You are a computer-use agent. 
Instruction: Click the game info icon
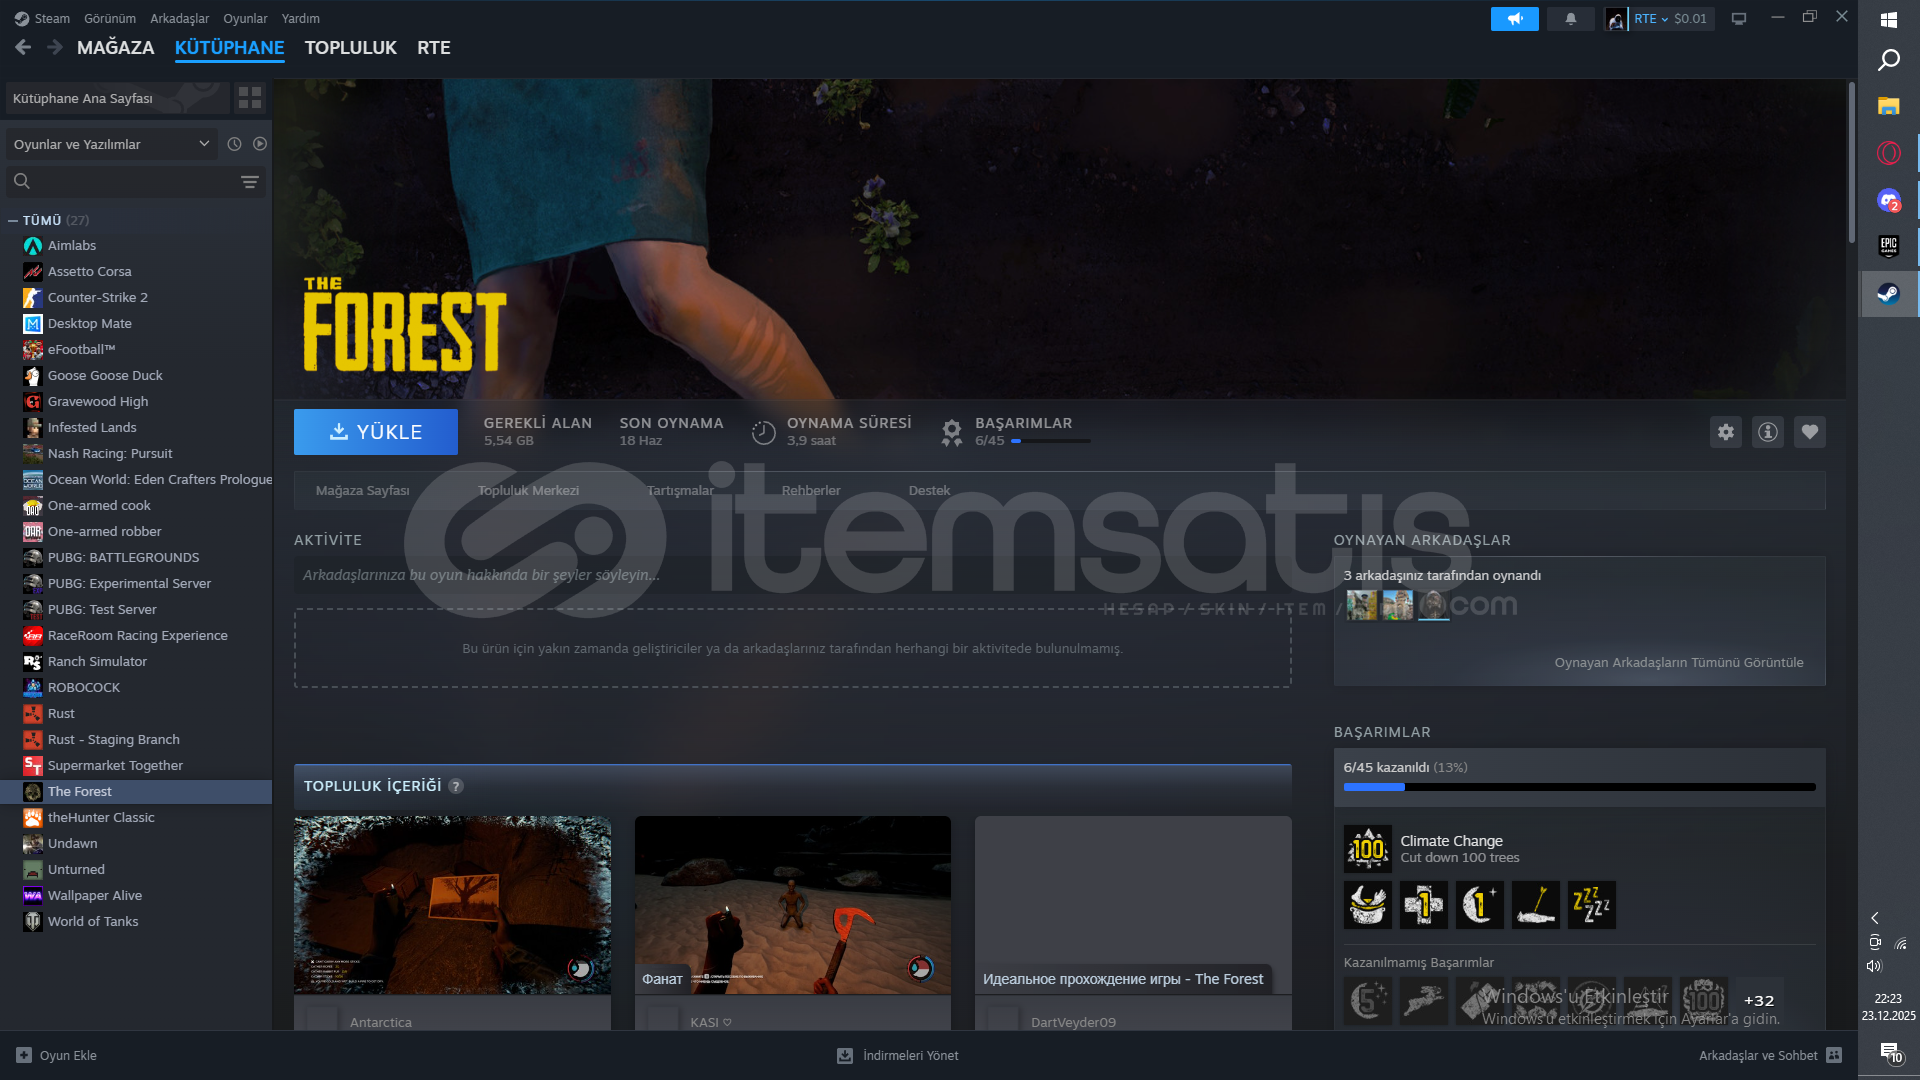(1767, 432)
